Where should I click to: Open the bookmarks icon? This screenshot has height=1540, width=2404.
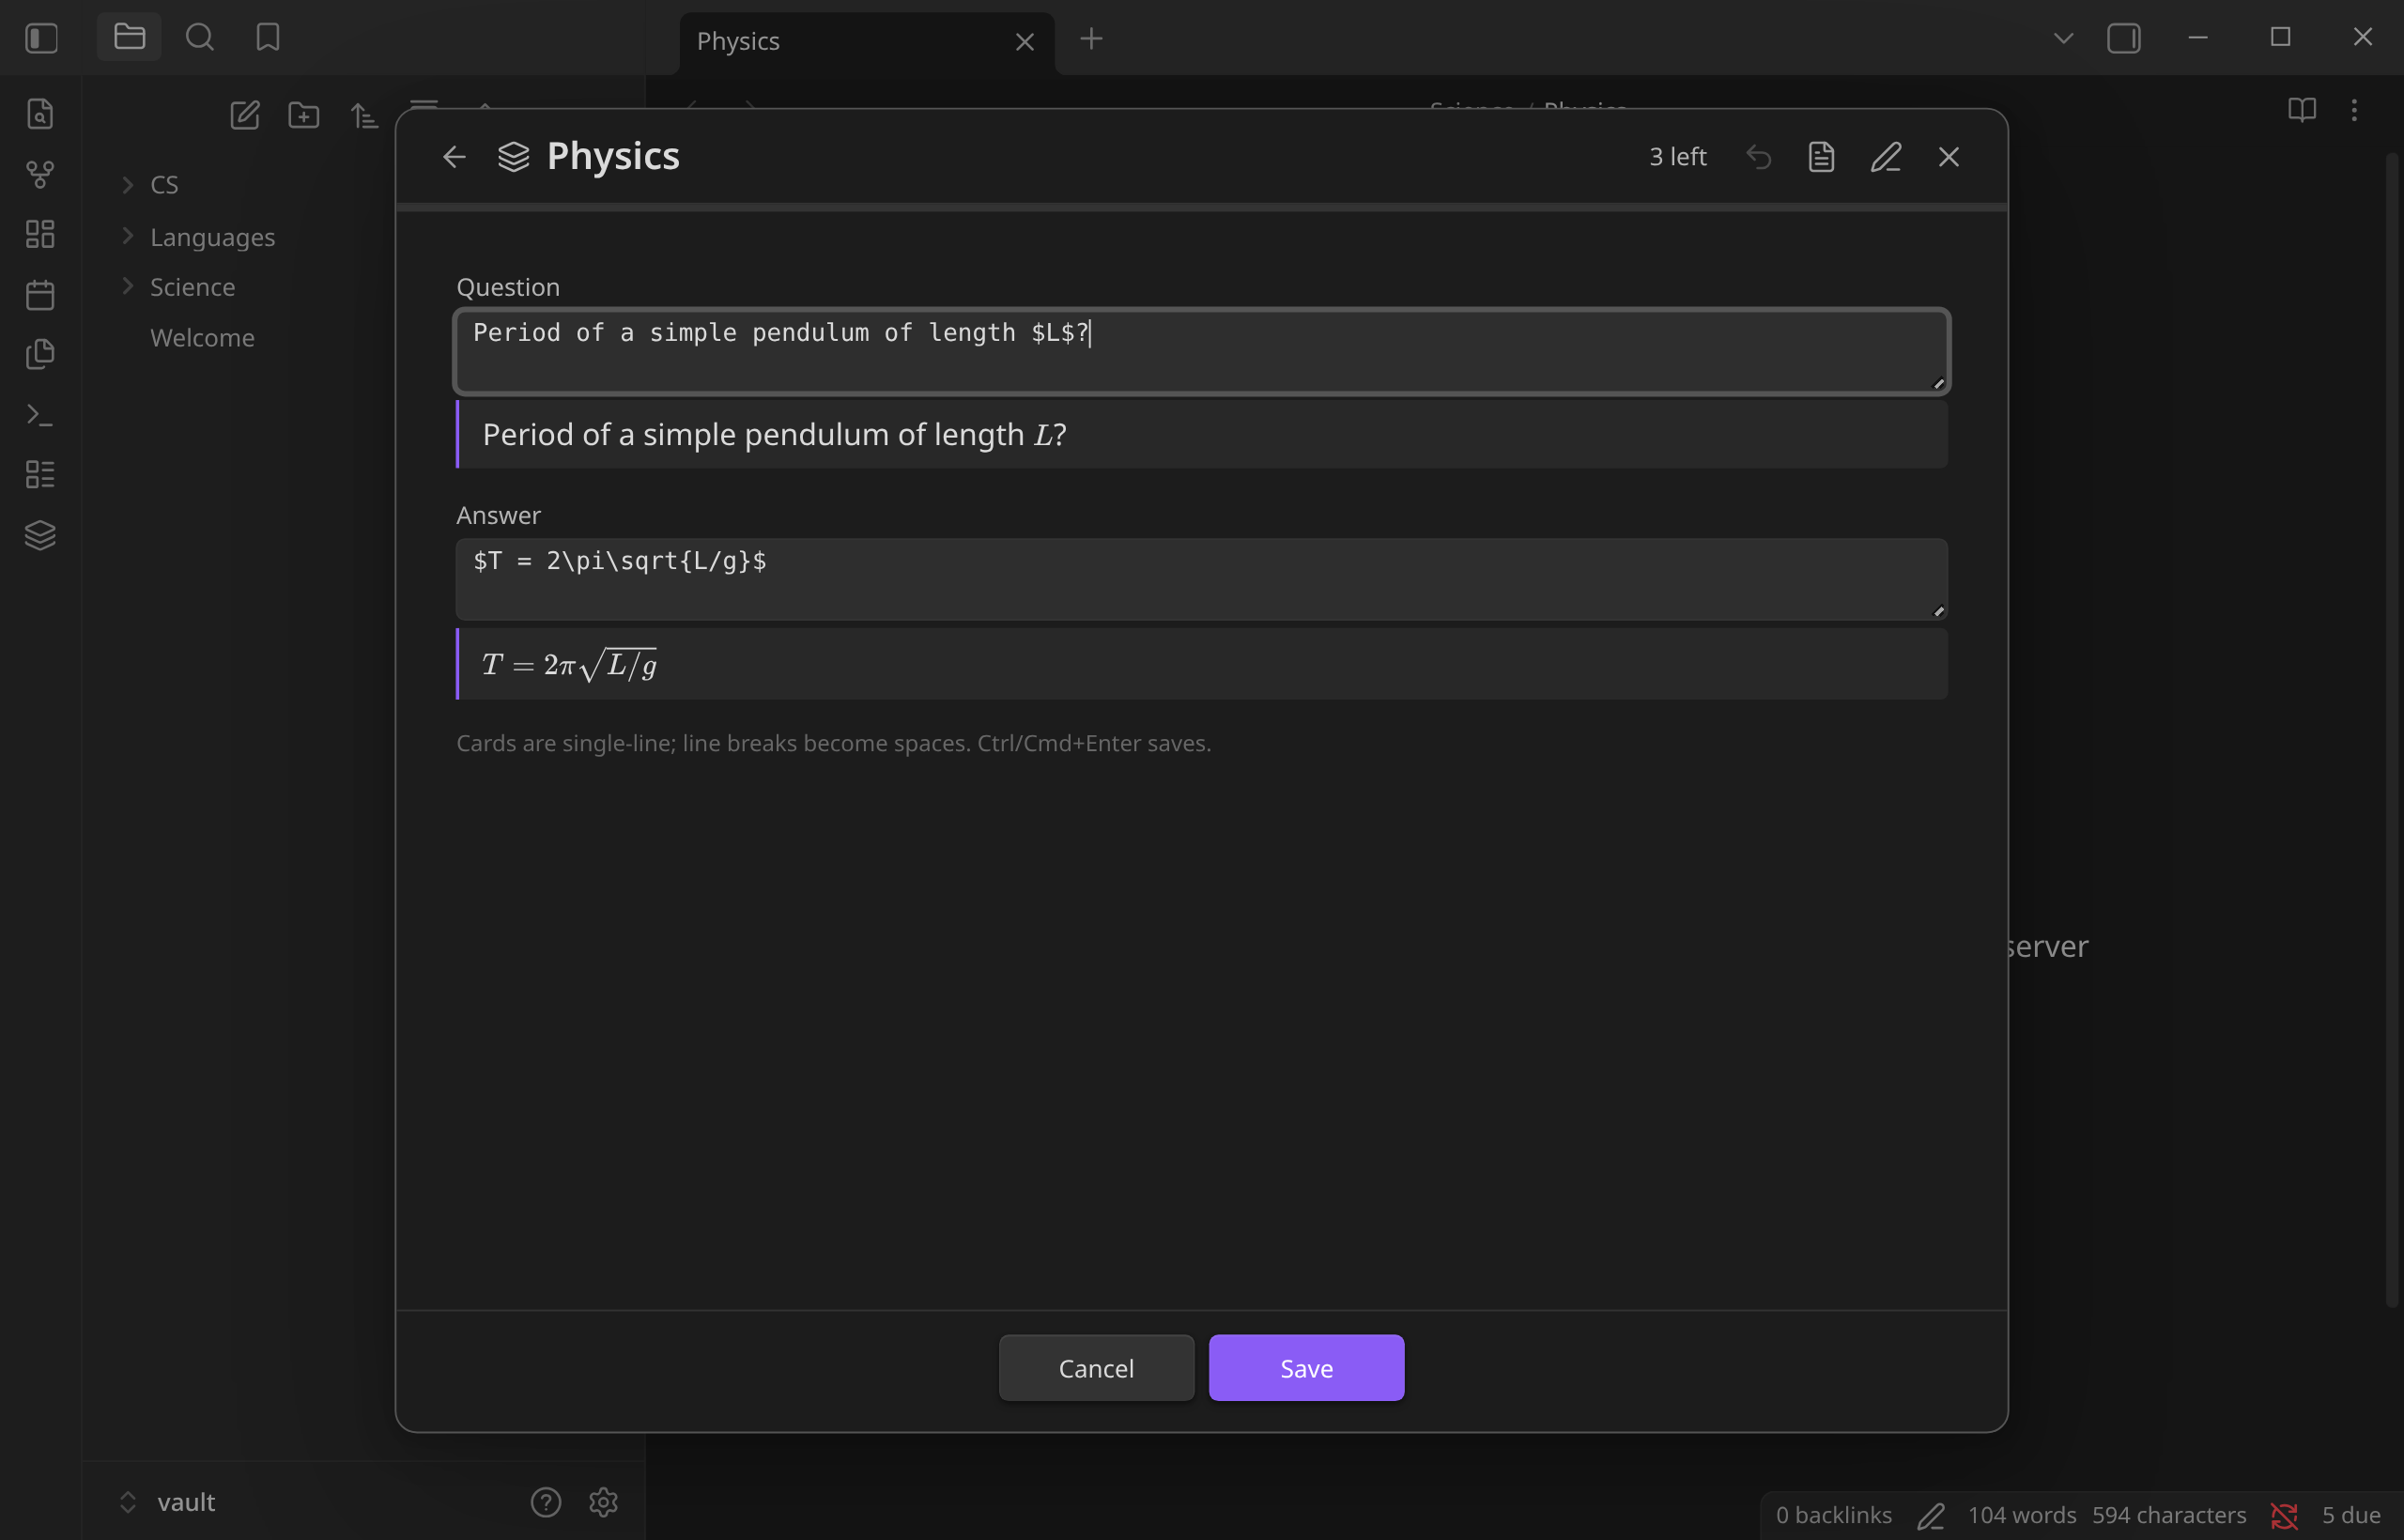268,38
